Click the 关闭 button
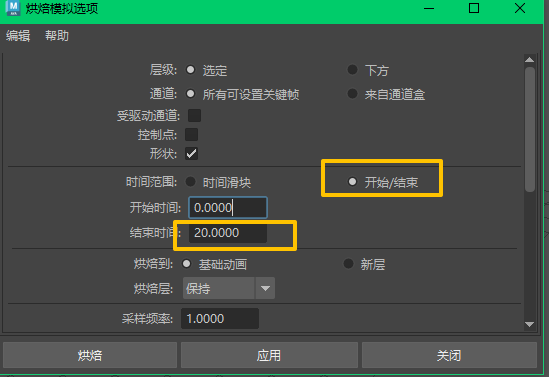This screenshot has width=549, height=377. [449, 355]
